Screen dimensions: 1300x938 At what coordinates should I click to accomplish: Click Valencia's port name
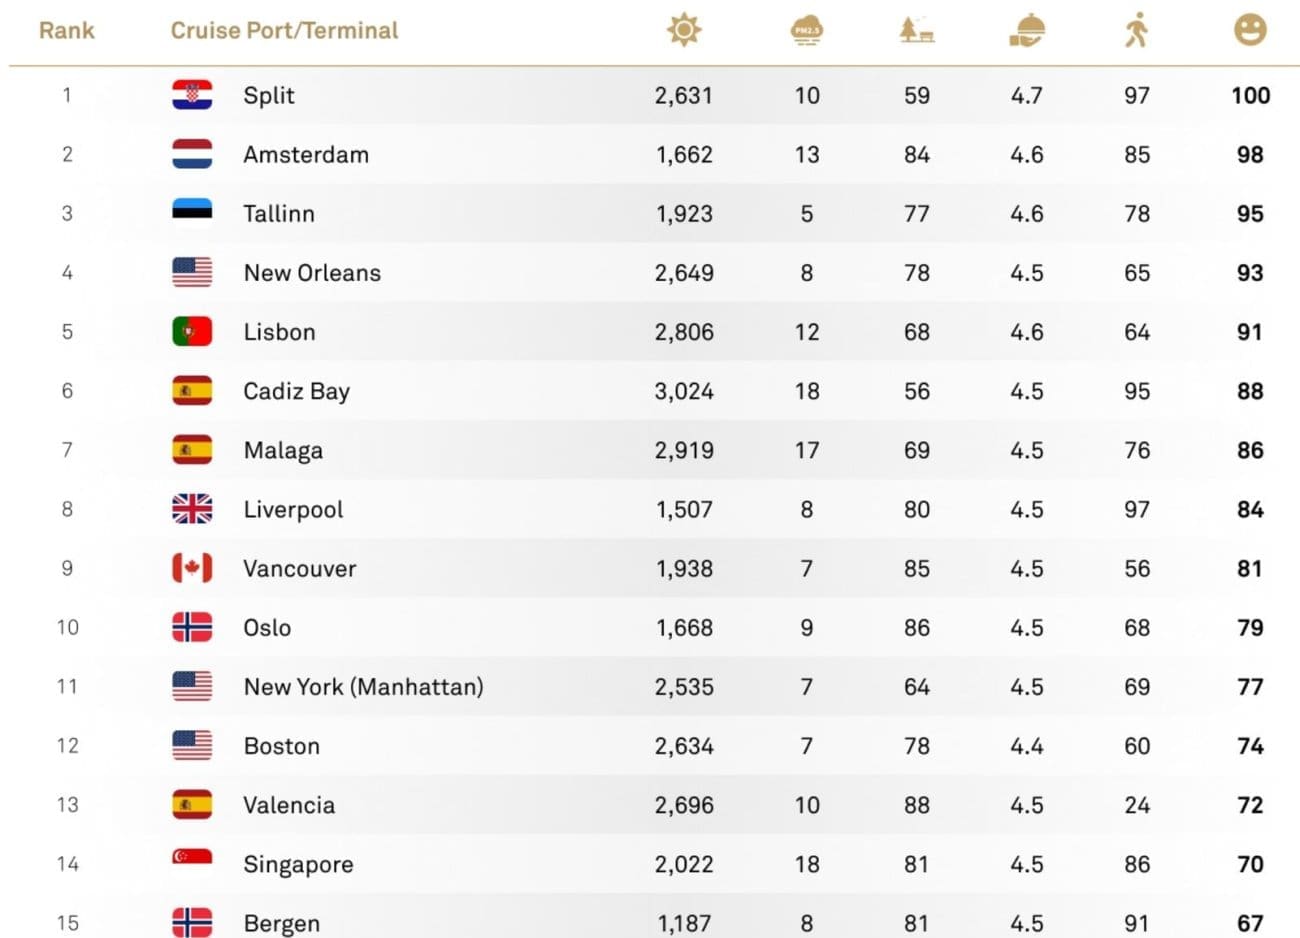(289, 805)
